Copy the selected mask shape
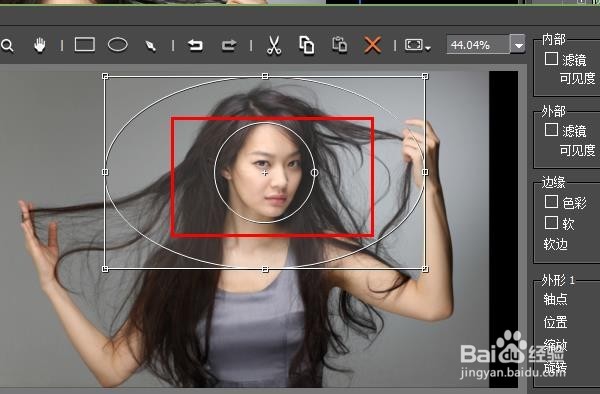600x394 pixels. pyautogui.click(x=307, y=46)
